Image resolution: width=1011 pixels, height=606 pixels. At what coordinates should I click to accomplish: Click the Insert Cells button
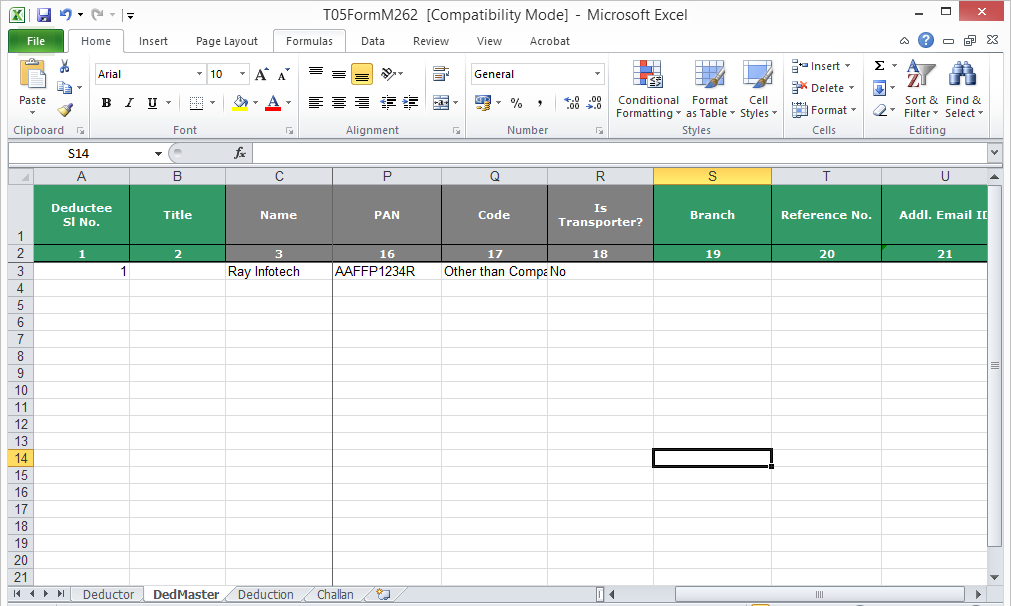pyautogui.click(x=816, y=65)
